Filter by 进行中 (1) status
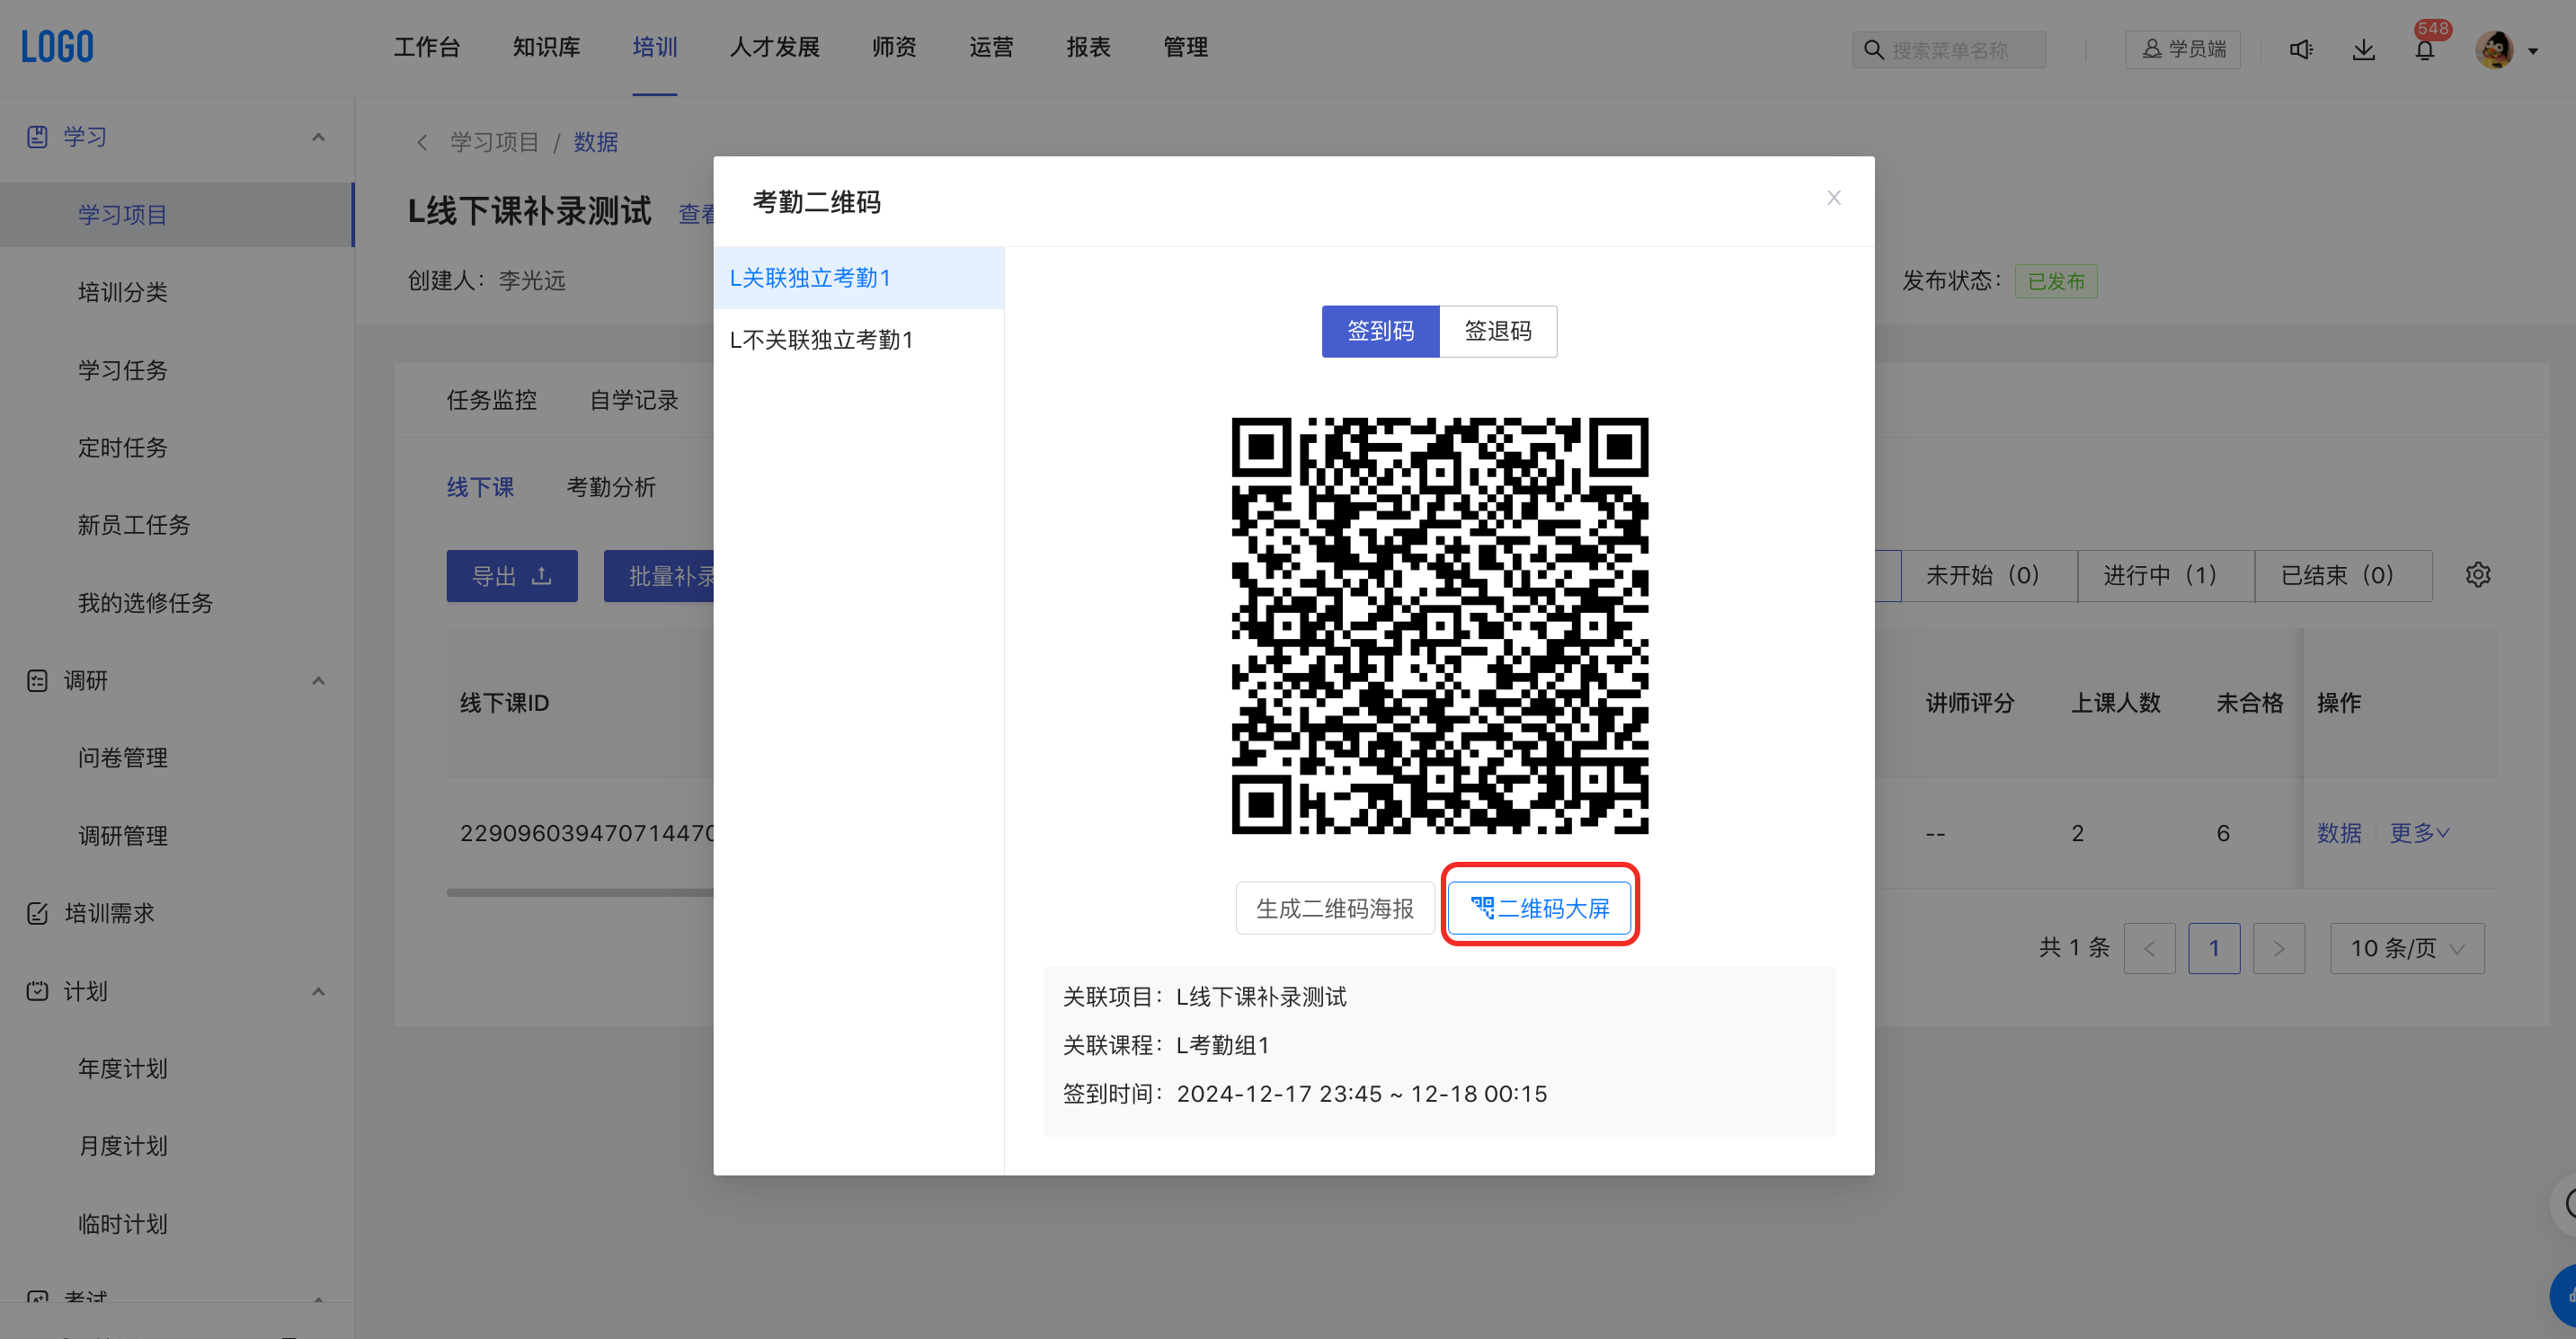The height and width of the screenshot is (1339, 2576). click(2165, 576)
